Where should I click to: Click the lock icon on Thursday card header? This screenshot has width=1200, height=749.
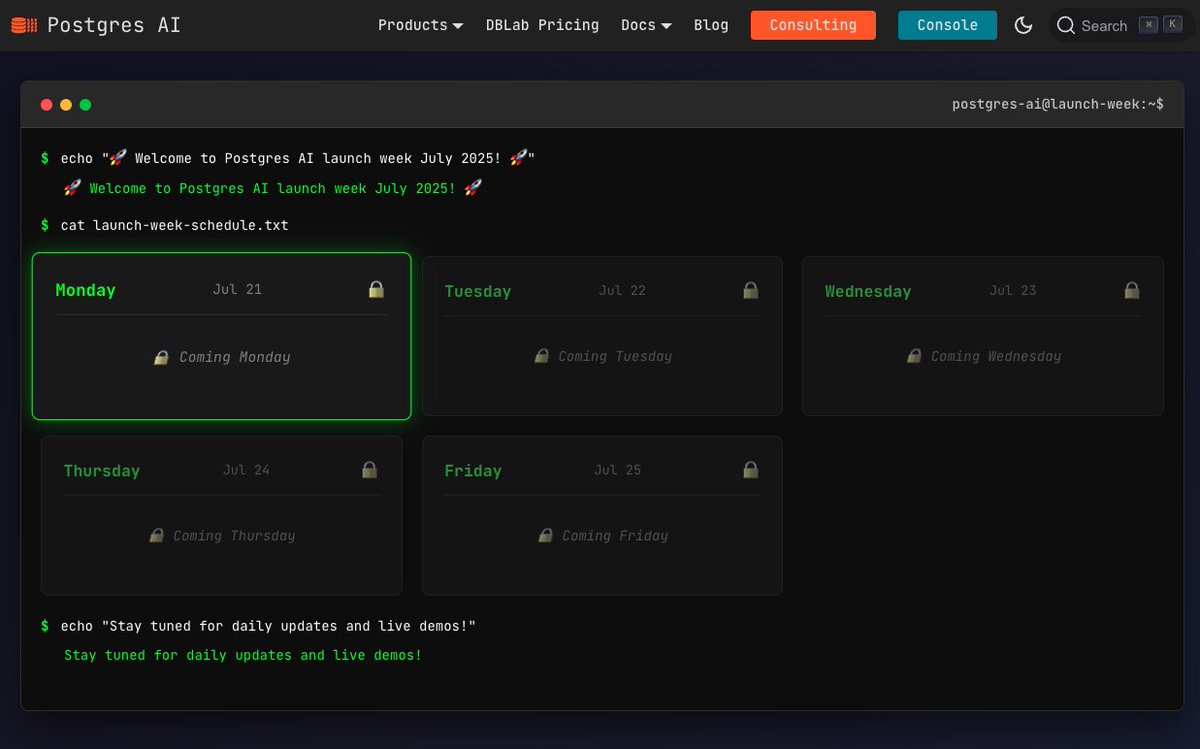(x=369, y=469)
